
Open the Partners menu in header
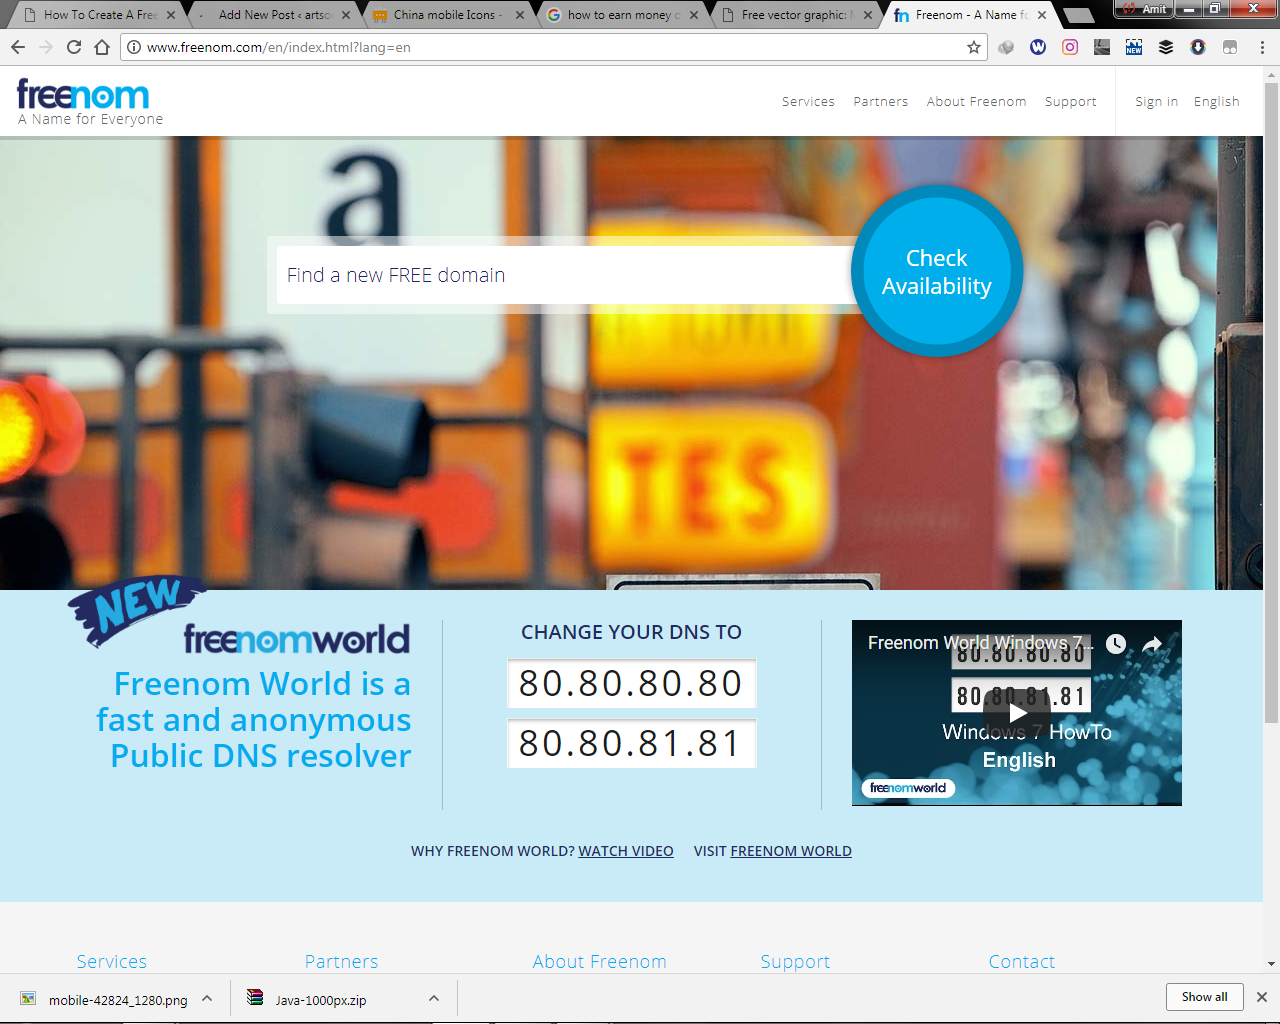coord(881,101)
